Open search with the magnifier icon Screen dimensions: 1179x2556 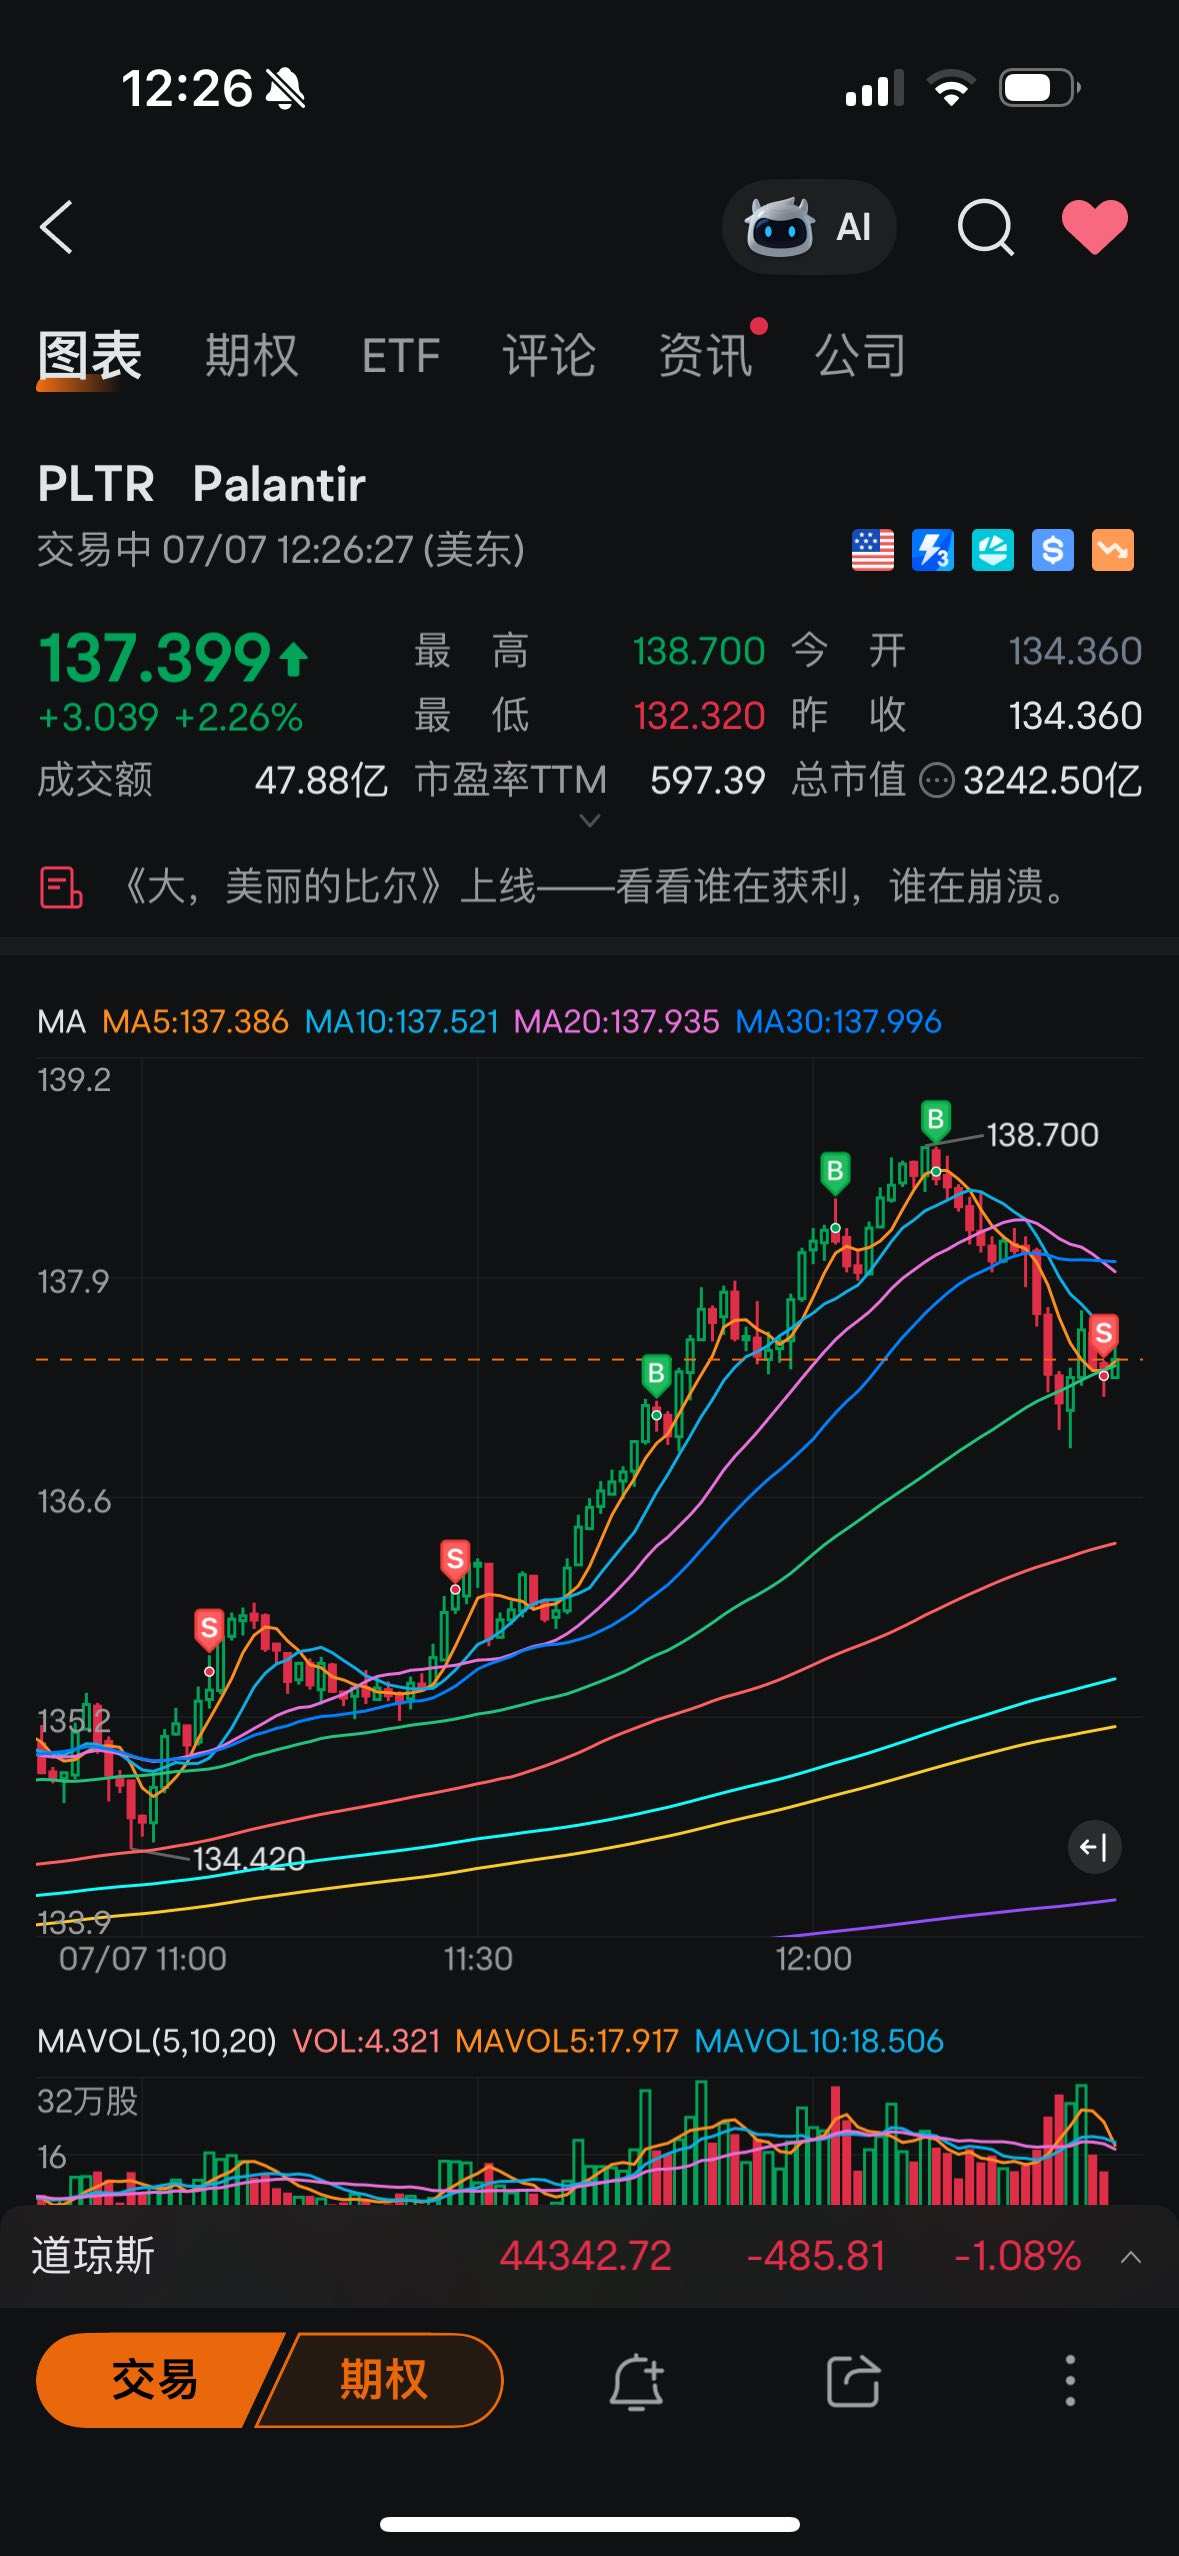coord(986,227)
